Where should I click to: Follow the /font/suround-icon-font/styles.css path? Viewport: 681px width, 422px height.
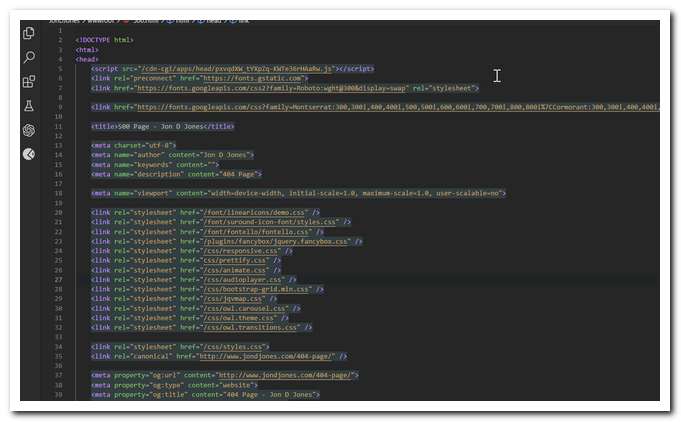pos(271,222)
